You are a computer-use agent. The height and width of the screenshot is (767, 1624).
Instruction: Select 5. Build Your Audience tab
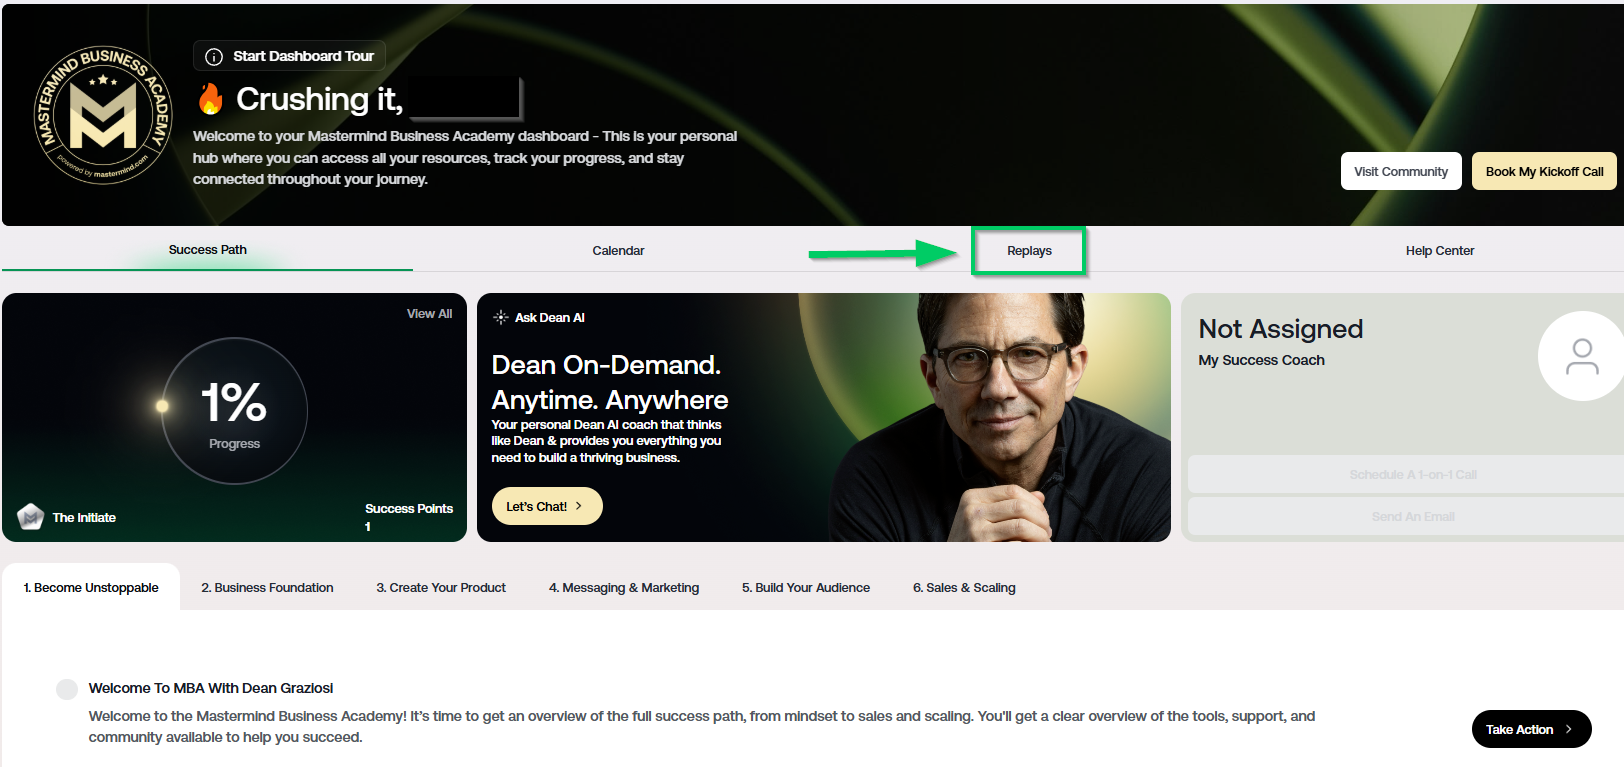coord(806,587)
